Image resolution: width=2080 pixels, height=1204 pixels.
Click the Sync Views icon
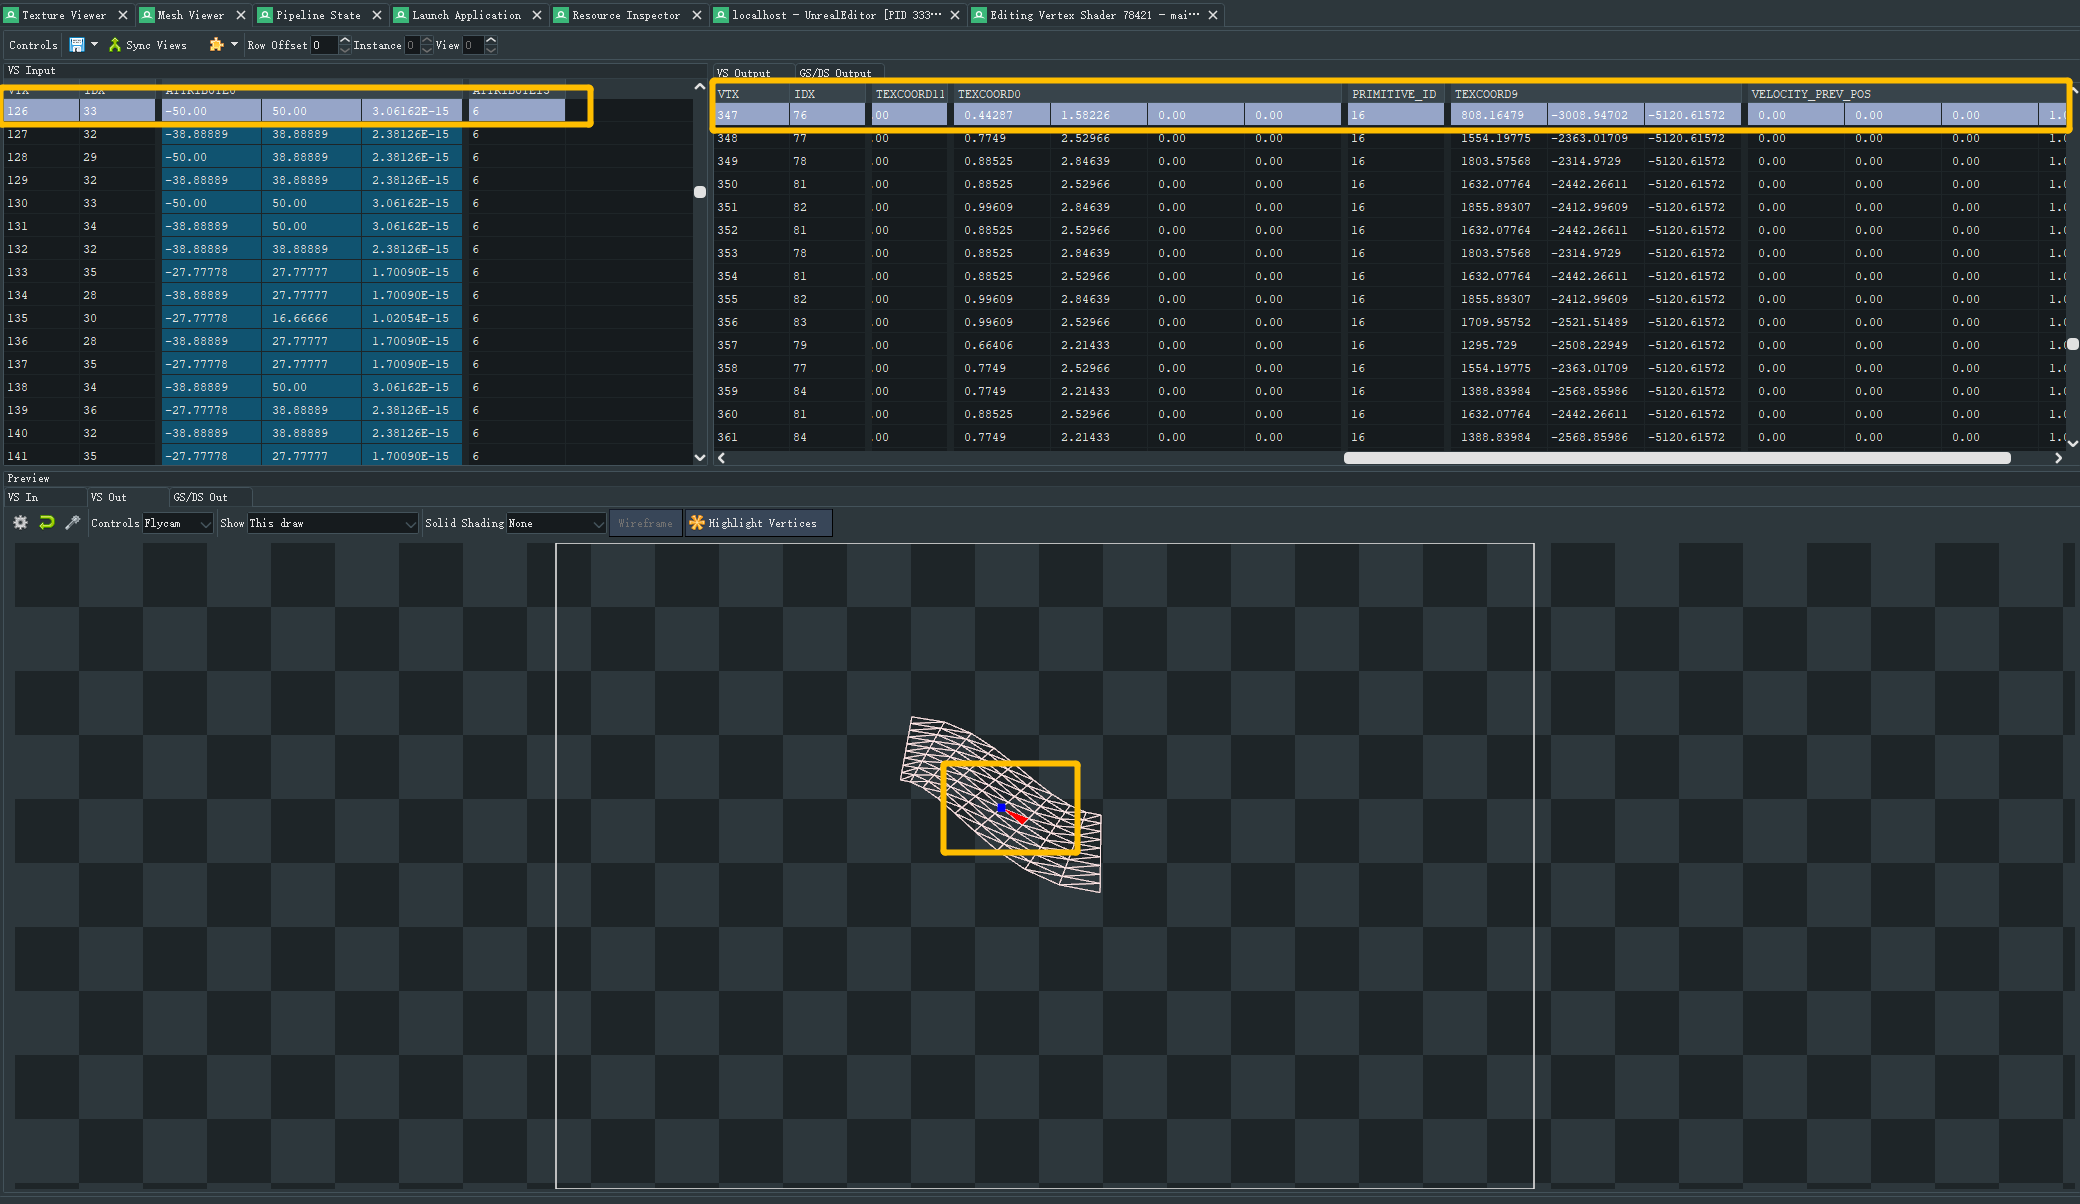pos(115,45)
